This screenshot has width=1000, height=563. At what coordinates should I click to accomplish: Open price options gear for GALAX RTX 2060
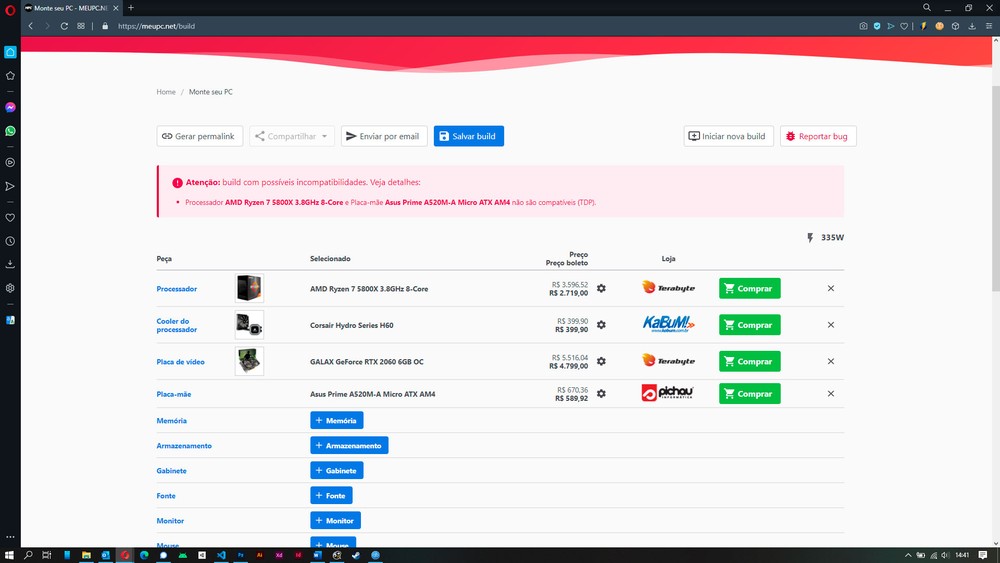coord(601,361)
